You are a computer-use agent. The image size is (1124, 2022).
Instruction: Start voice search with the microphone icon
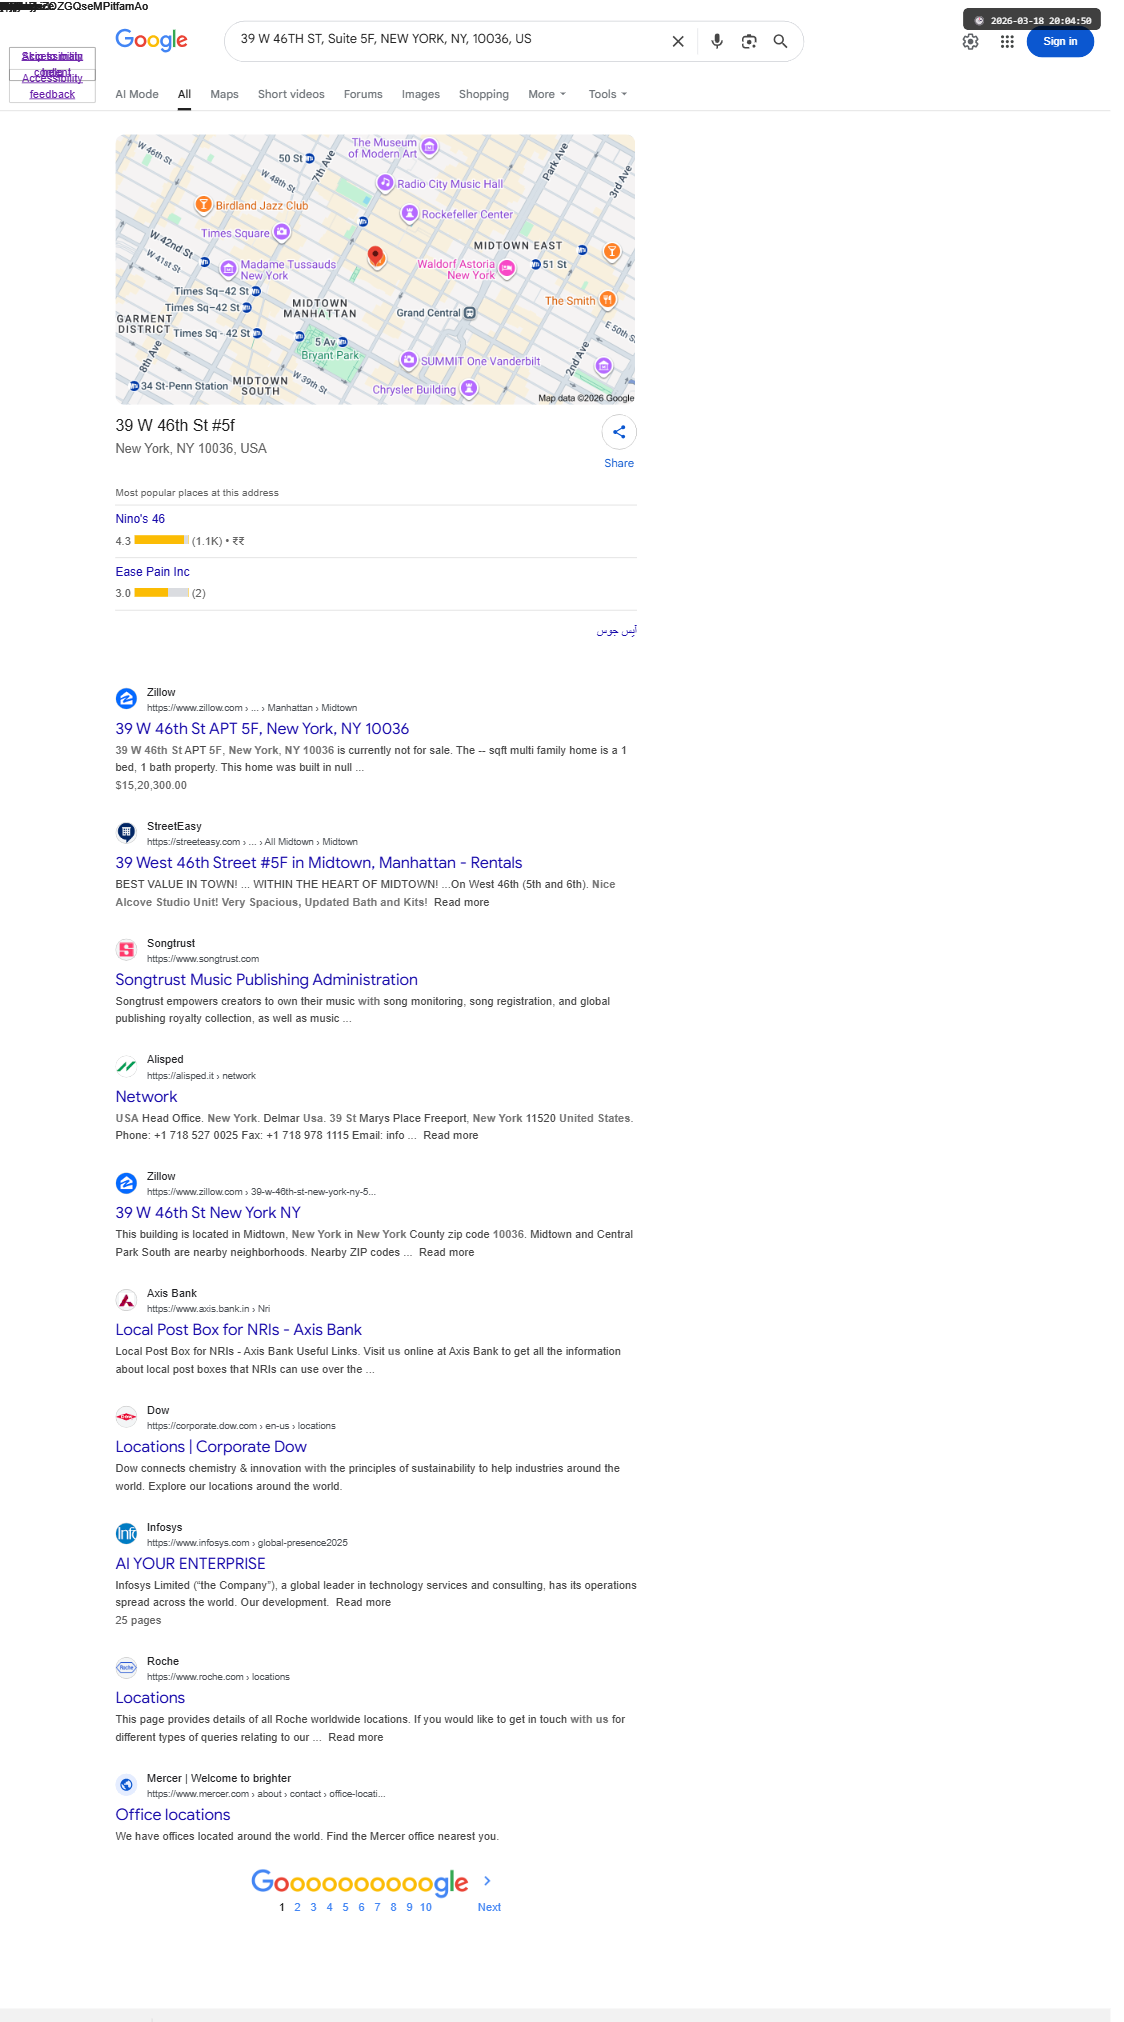pos(717,41)
